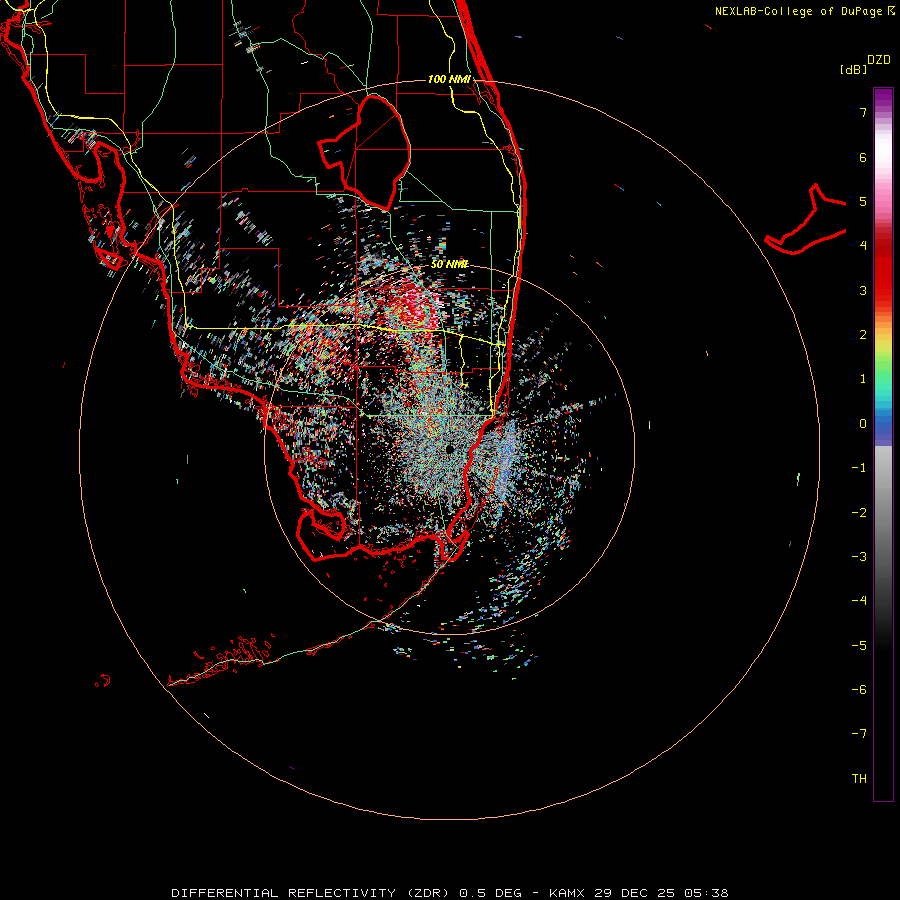Select the positive 1 dB tick label

click(863, 379)
